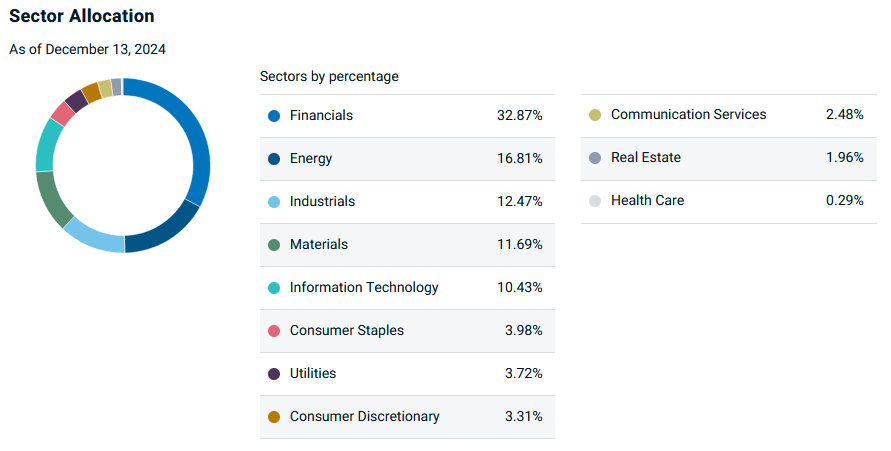Image resolution: width=891 pixels, height=451 pixels.
Task: Click the Information Technology teal legend dot
Action: pos(274,288)
